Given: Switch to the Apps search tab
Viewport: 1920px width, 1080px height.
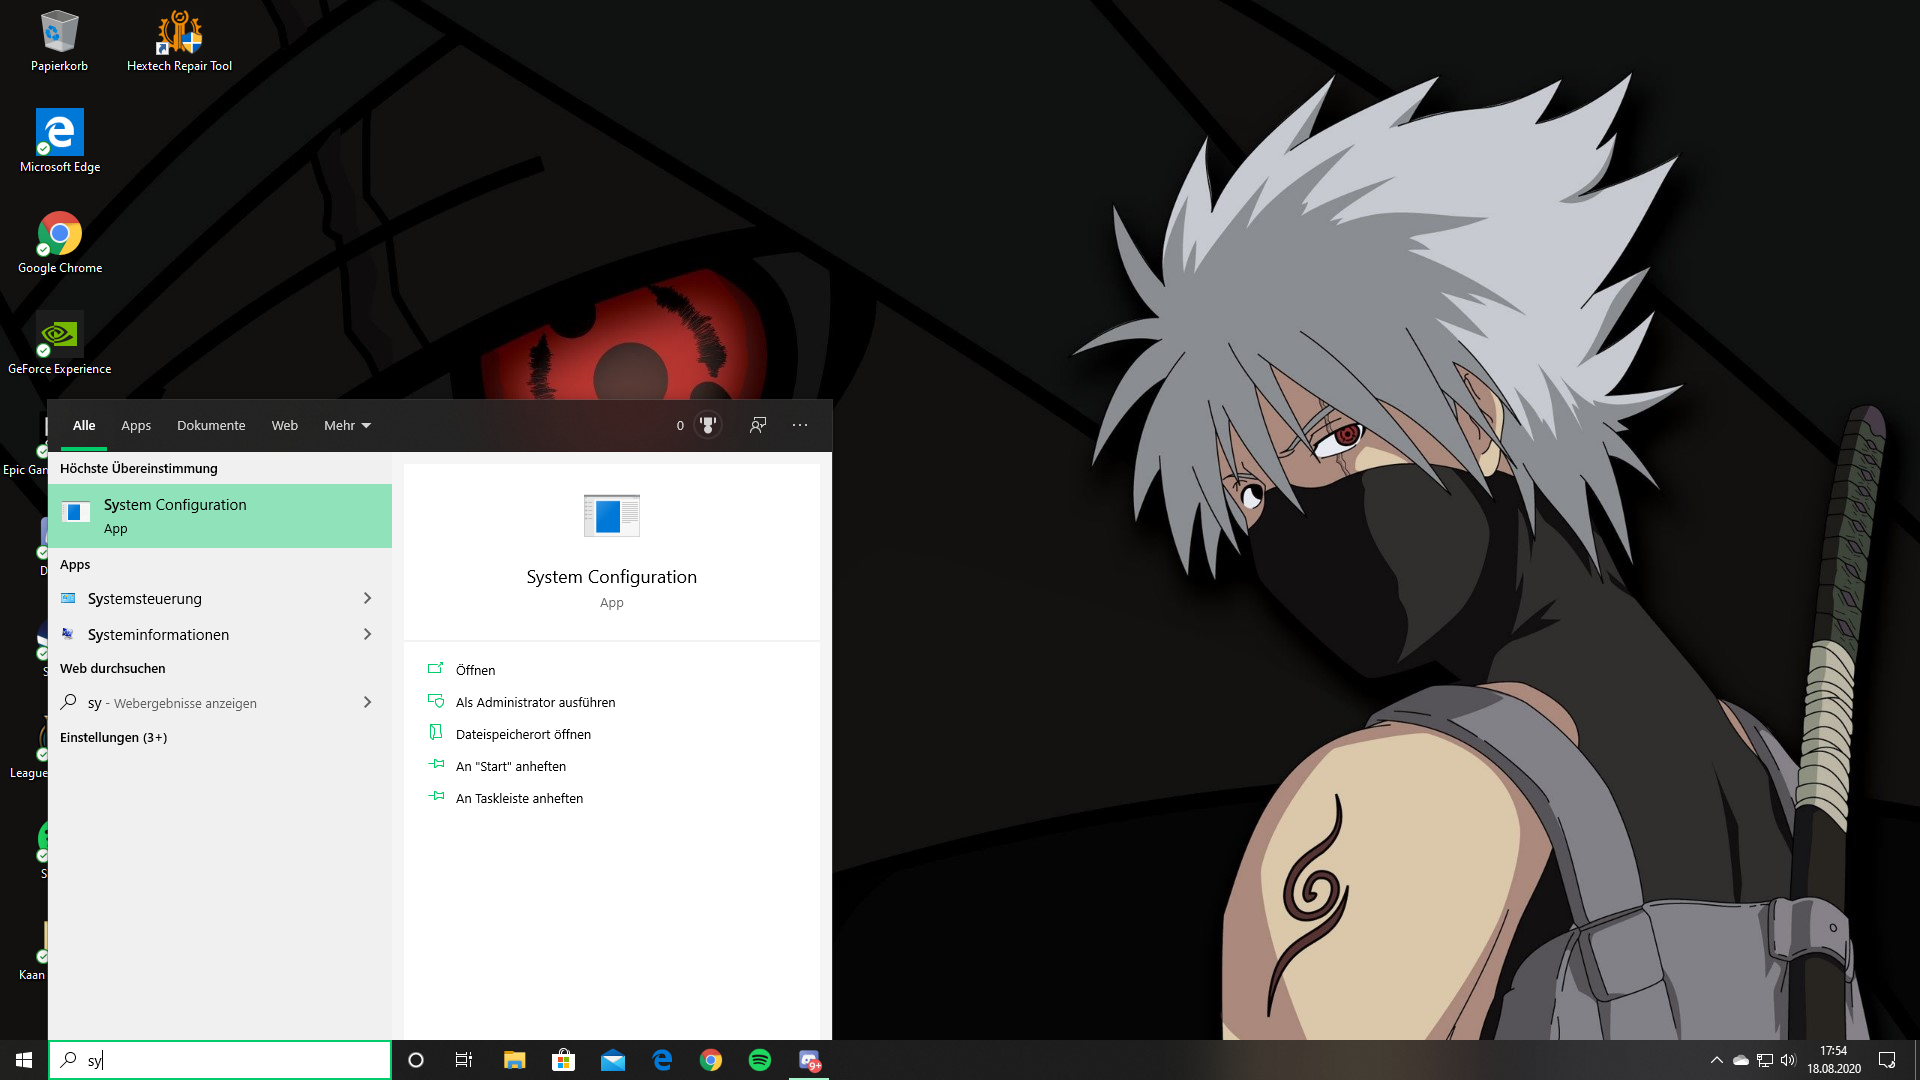Looking at the screenshot, I should click(136, 425).
